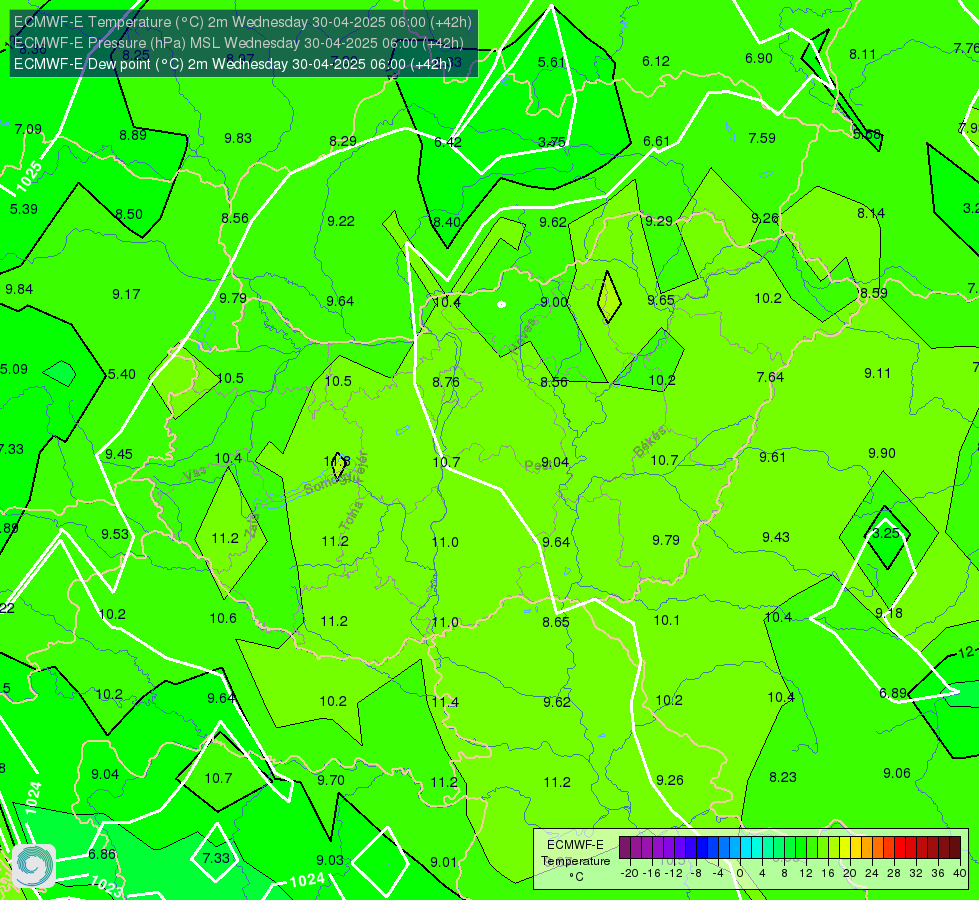Screen dimensions: 979x900
Task: Click the cyan legend swatch just above 0
Action: coord(746,848)
